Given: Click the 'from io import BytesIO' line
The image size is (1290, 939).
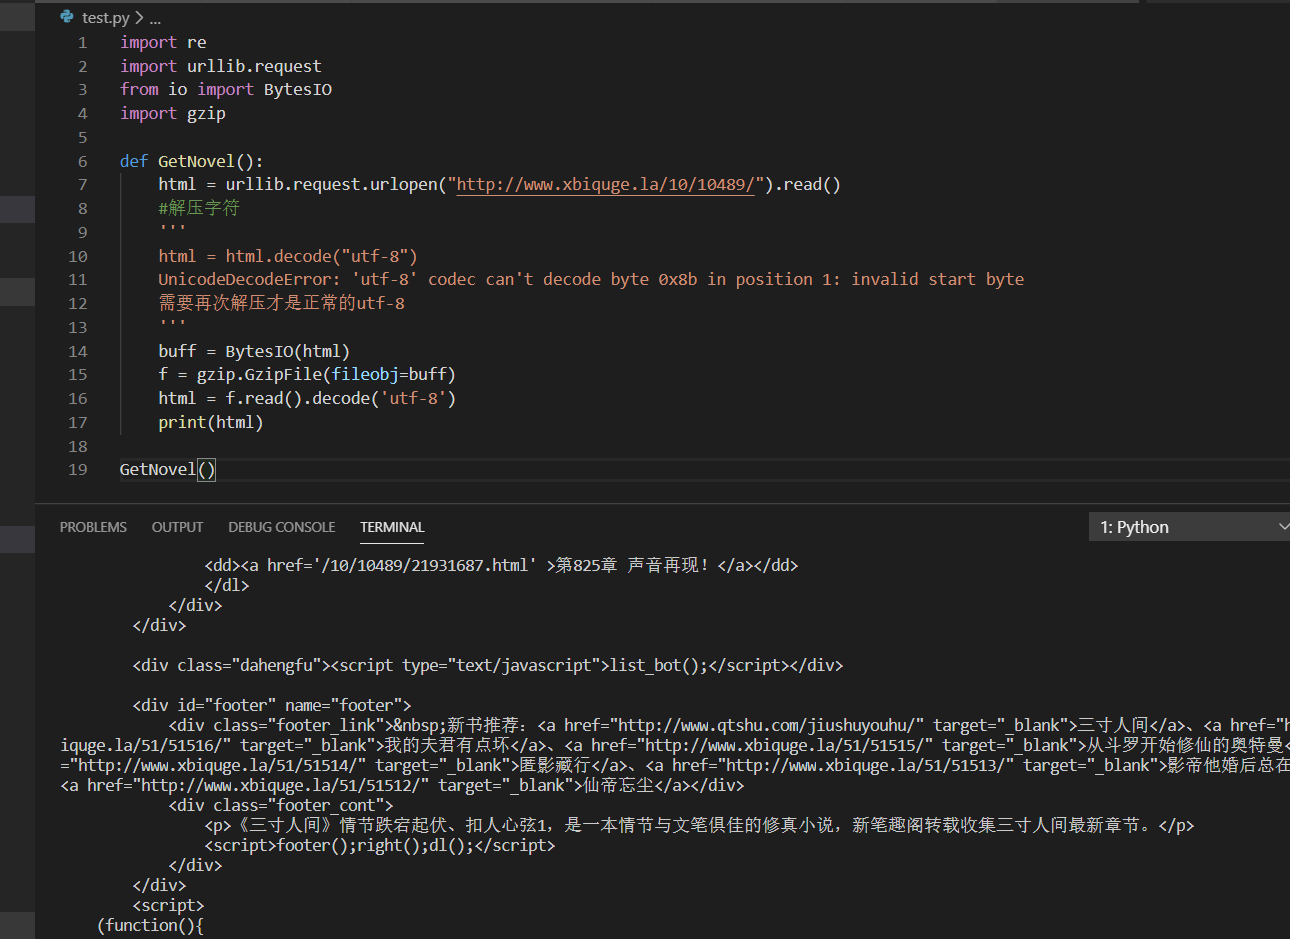Looking at the screenshot, I should 226,90.
